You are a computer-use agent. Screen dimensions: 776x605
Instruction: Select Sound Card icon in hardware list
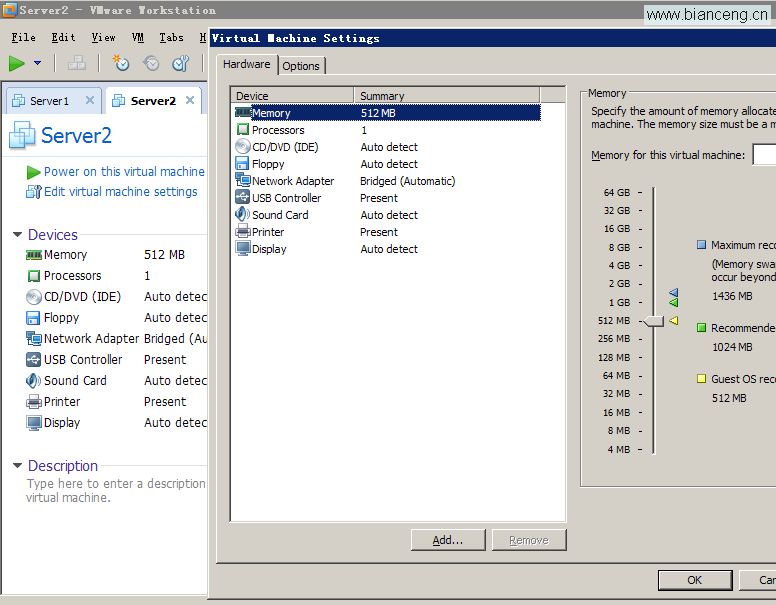point(242,214)
